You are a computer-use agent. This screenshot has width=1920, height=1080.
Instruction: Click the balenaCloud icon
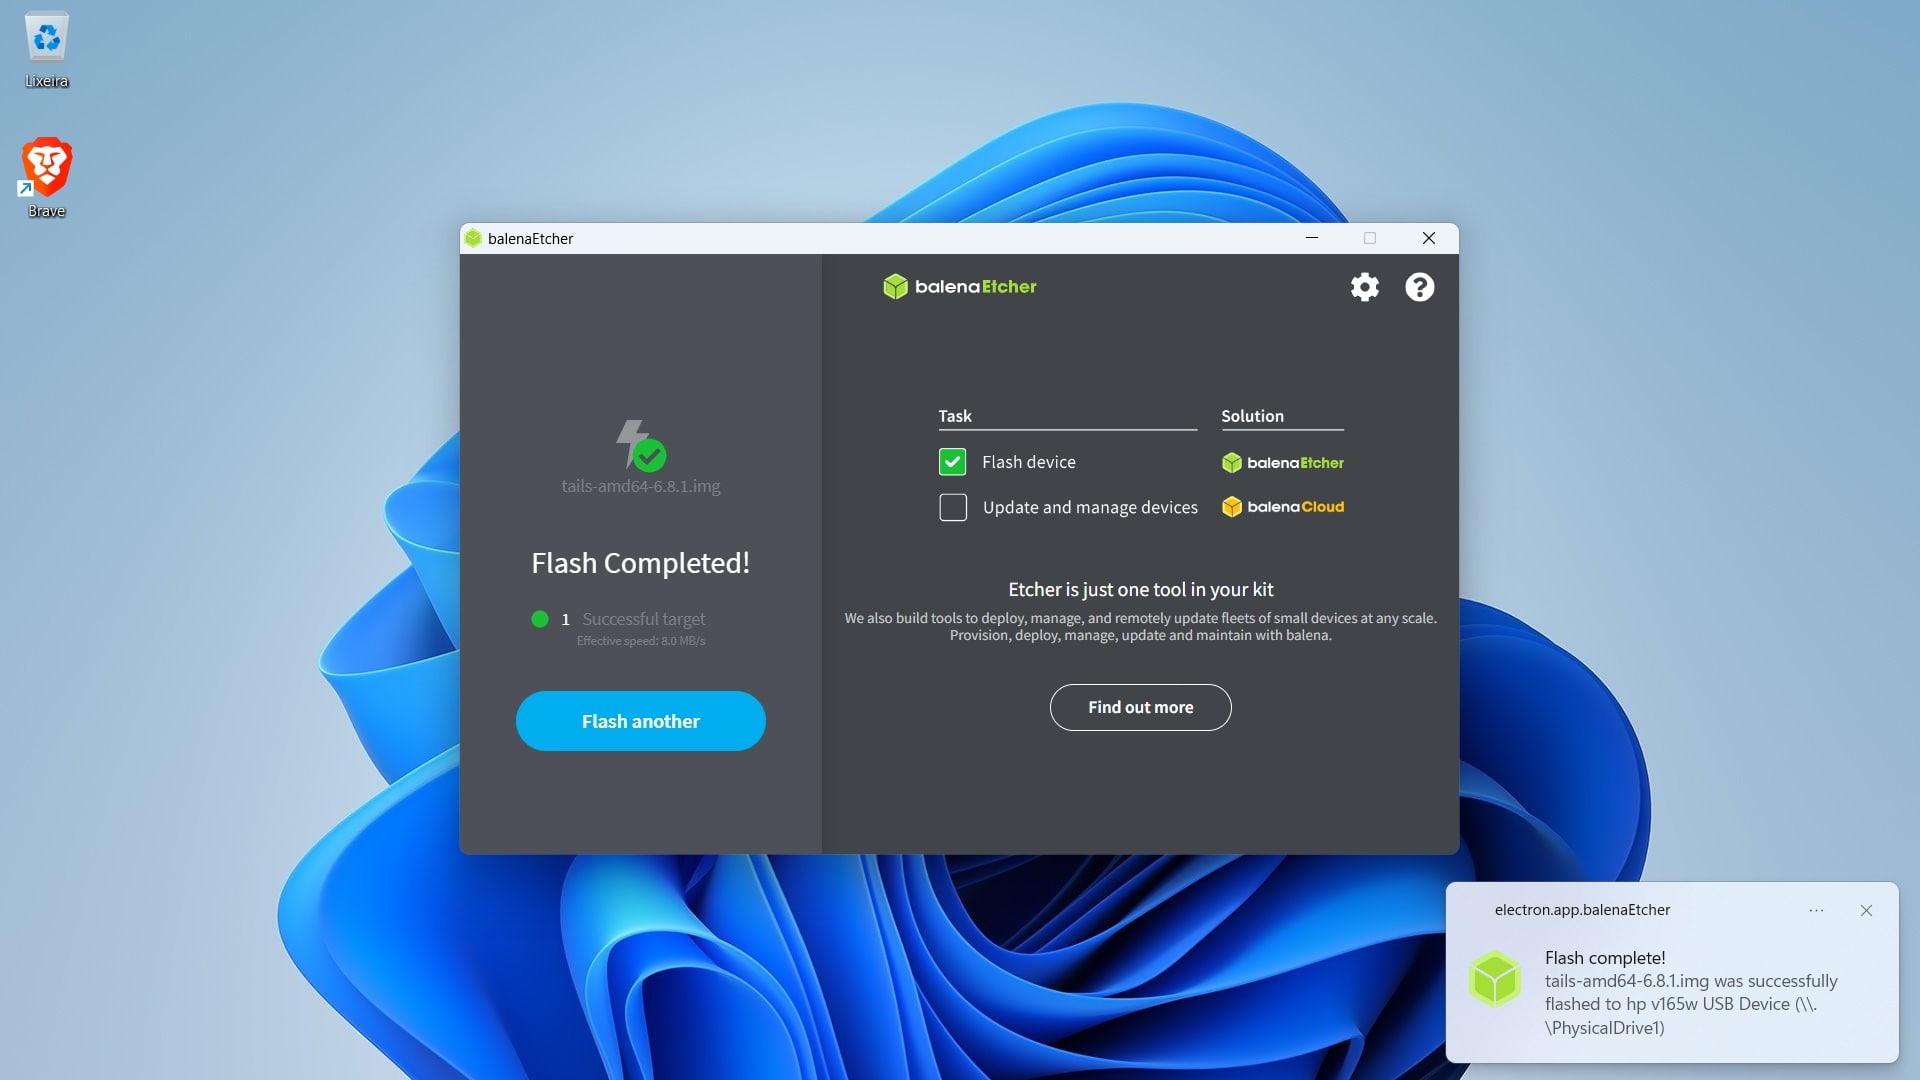(x=1230, y=506)
